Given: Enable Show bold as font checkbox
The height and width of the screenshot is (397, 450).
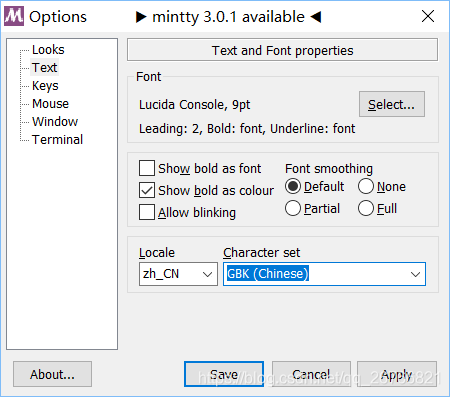Looking at the screenshot, I should pyautogui.click(x=147, y=168).
